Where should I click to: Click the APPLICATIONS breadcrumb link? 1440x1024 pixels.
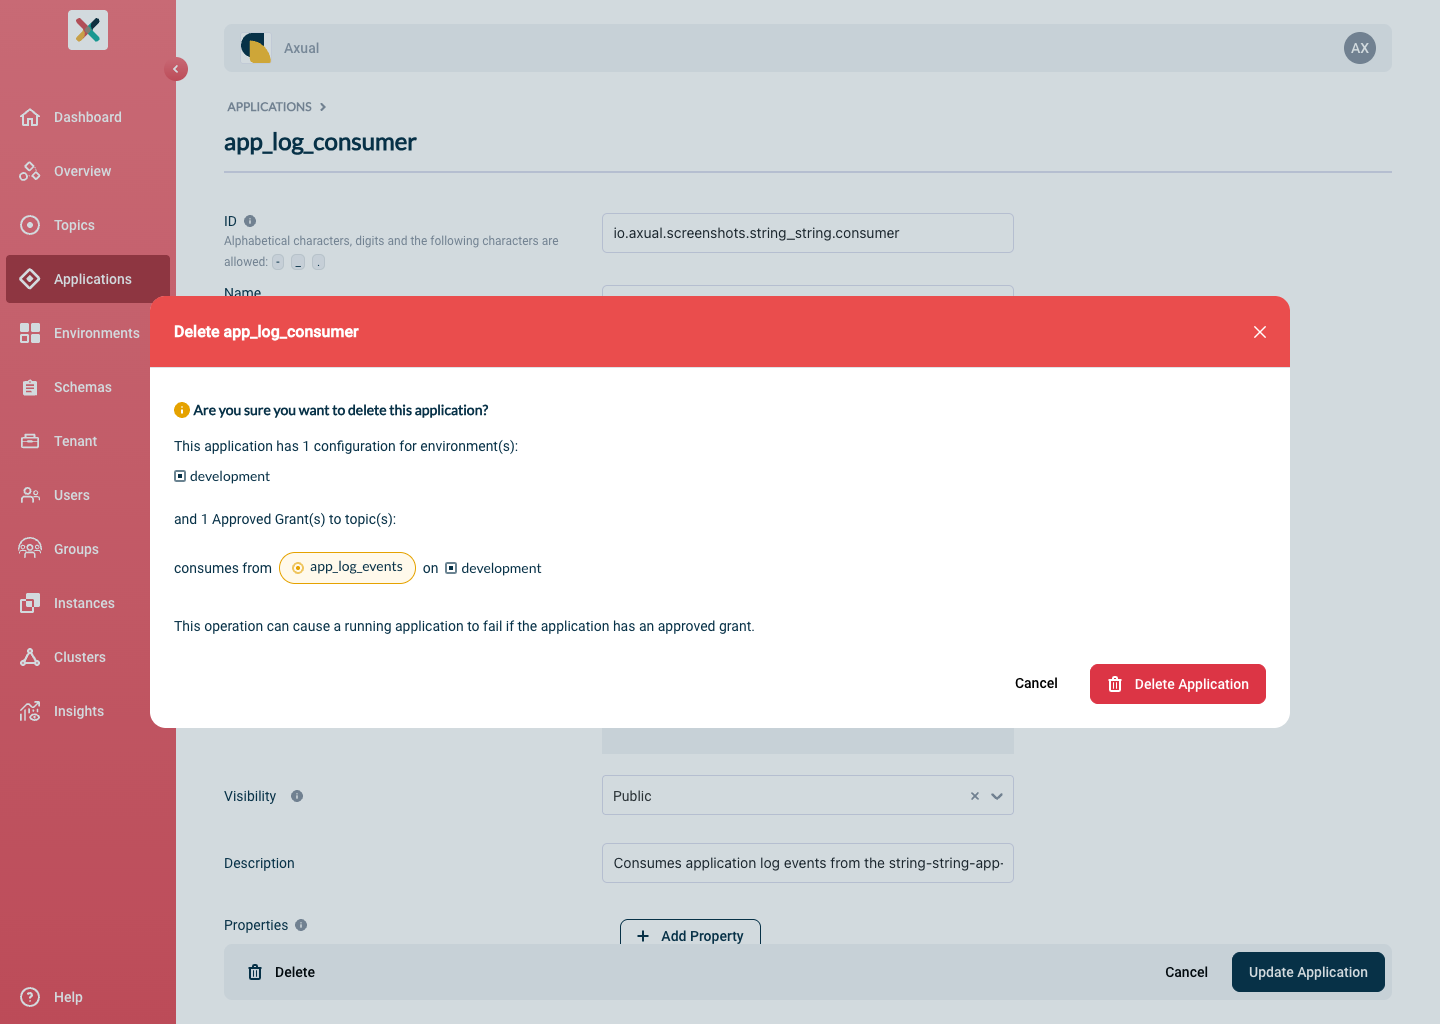pyautogui.click(x=269, y=107)
